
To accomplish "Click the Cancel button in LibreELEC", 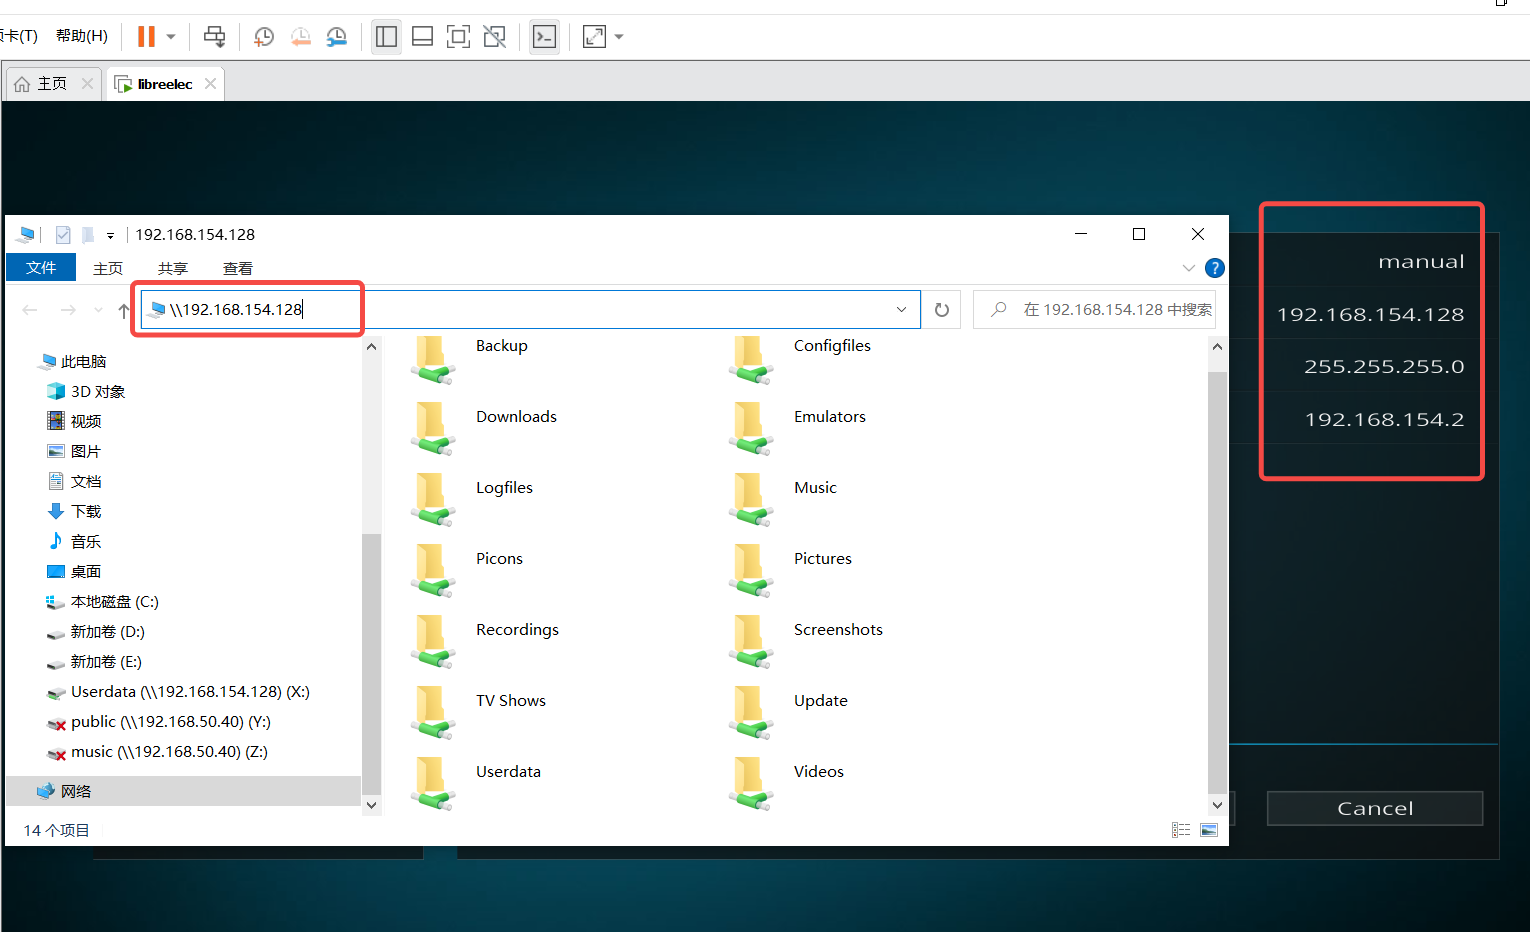I will coord(1375,808).
